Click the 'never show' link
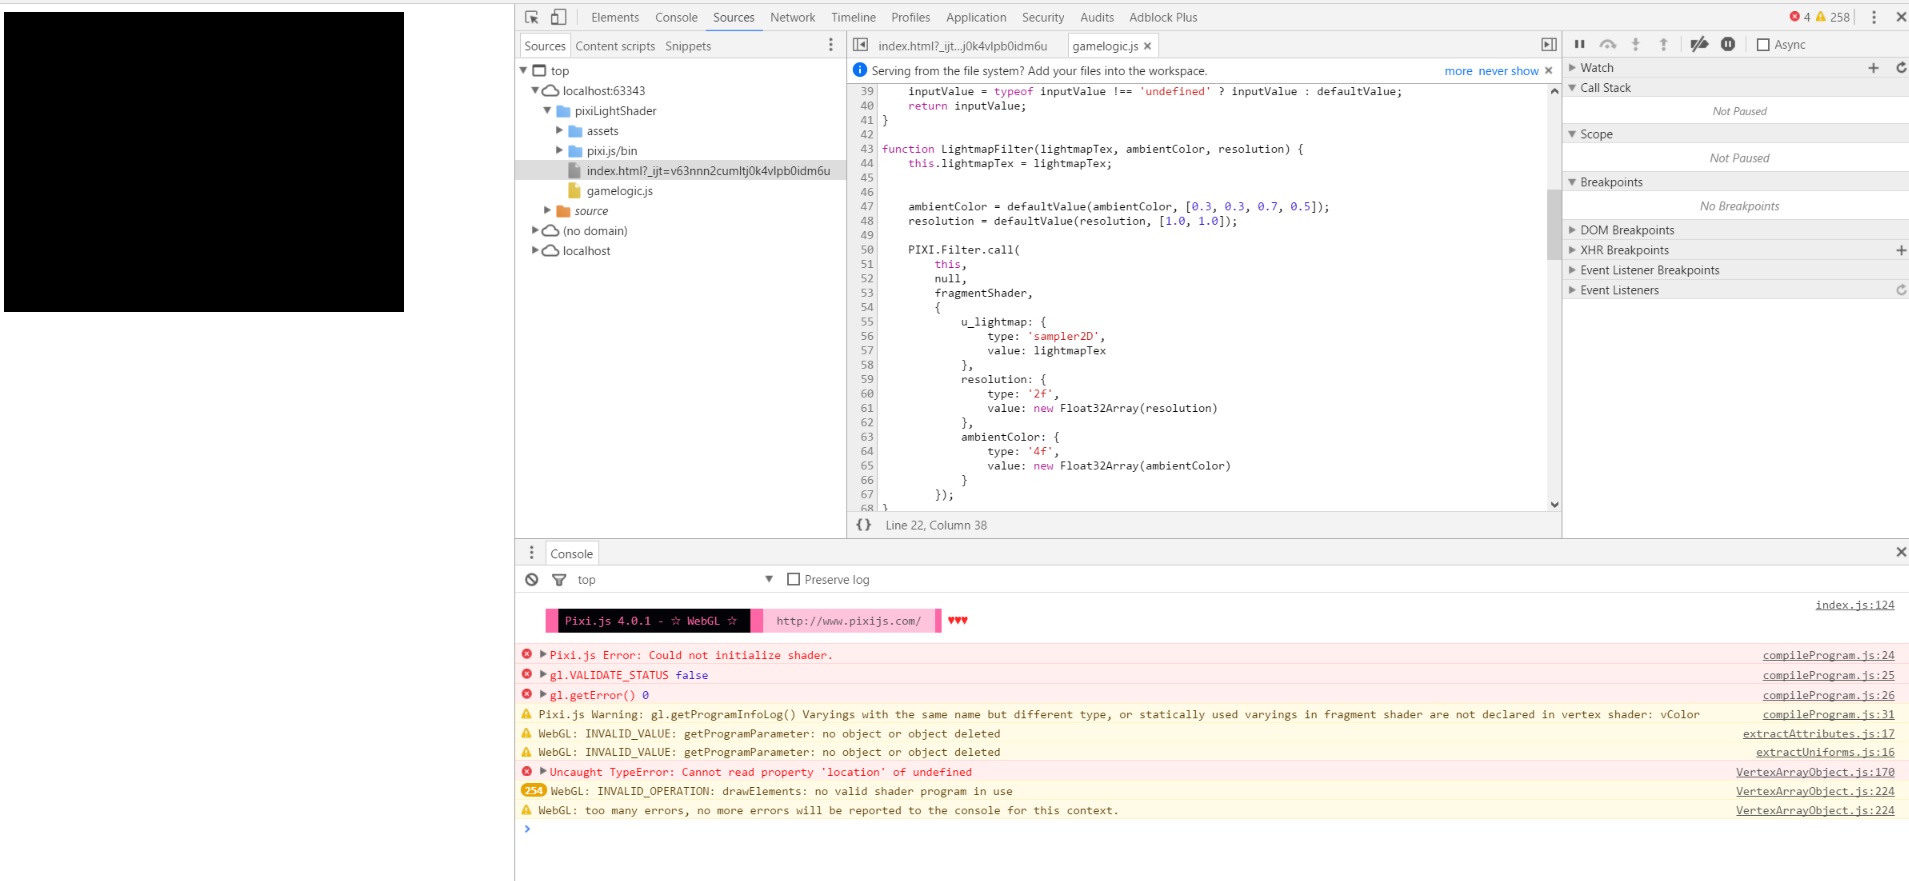 coord(1508,71)
